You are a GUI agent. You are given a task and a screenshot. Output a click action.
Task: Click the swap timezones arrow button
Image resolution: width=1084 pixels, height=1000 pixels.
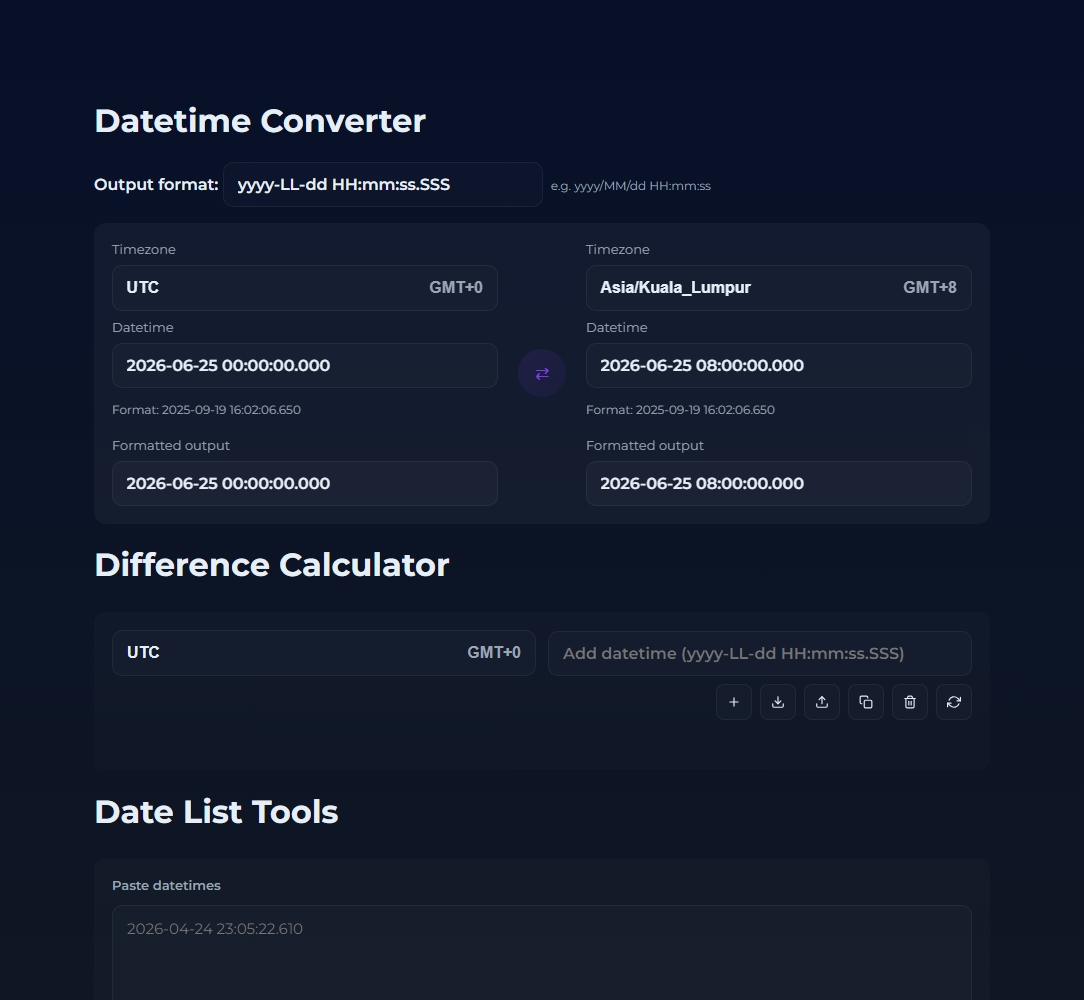542,373
